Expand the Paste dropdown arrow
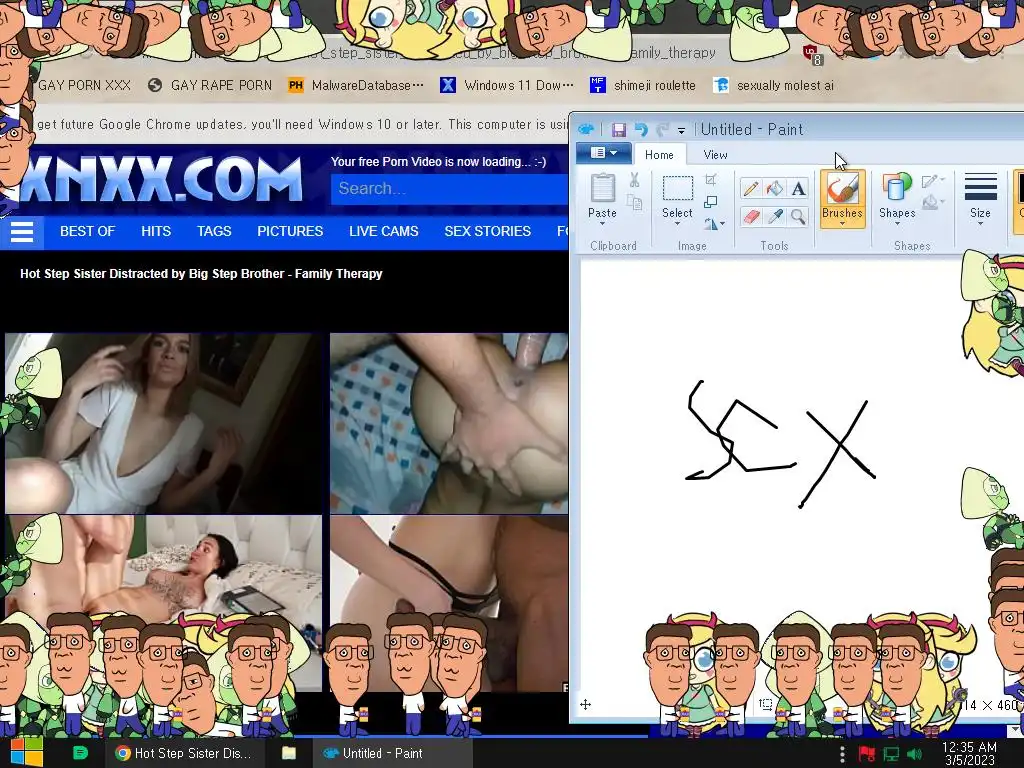The width and height of the screenshot is (1024, 768). [x=602, y=224]
